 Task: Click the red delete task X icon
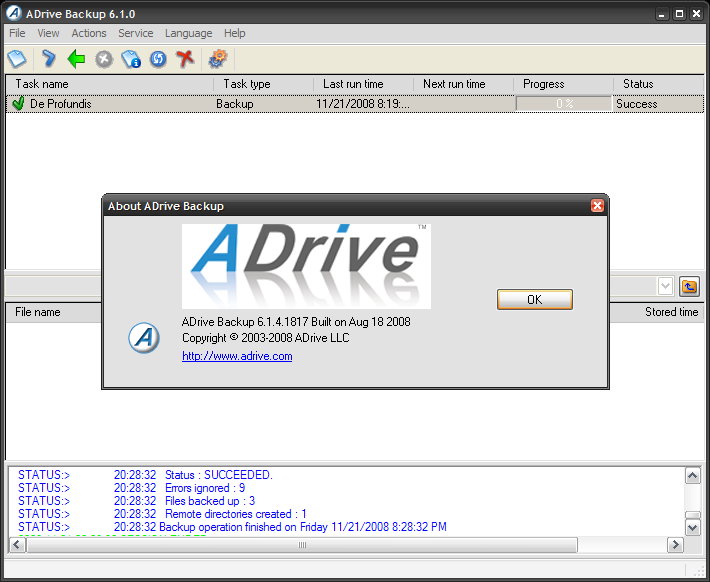pyautogui.click(x=185, y=59)
